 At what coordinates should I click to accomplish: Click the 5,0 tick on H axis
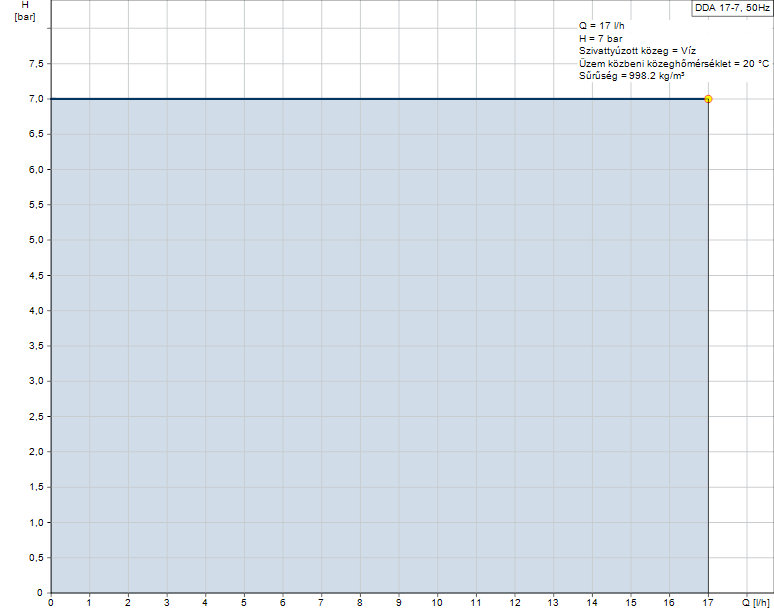pyautogui.click(x=35, y=240)
